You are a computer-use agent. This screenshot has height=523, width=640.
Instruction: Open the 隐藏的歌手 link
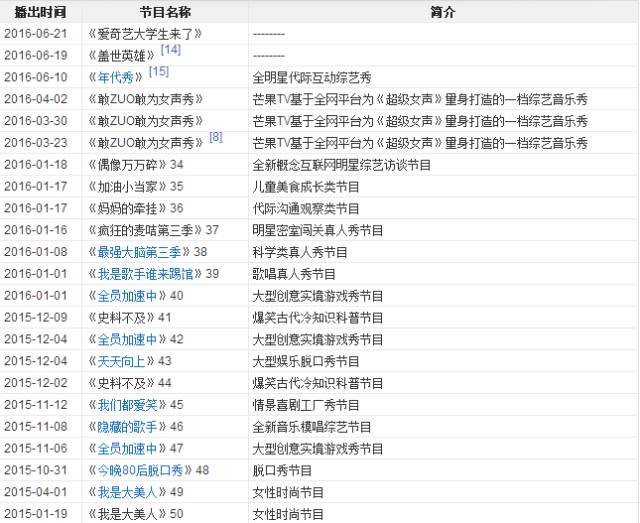pyautogui.click(x=127, y=427)
